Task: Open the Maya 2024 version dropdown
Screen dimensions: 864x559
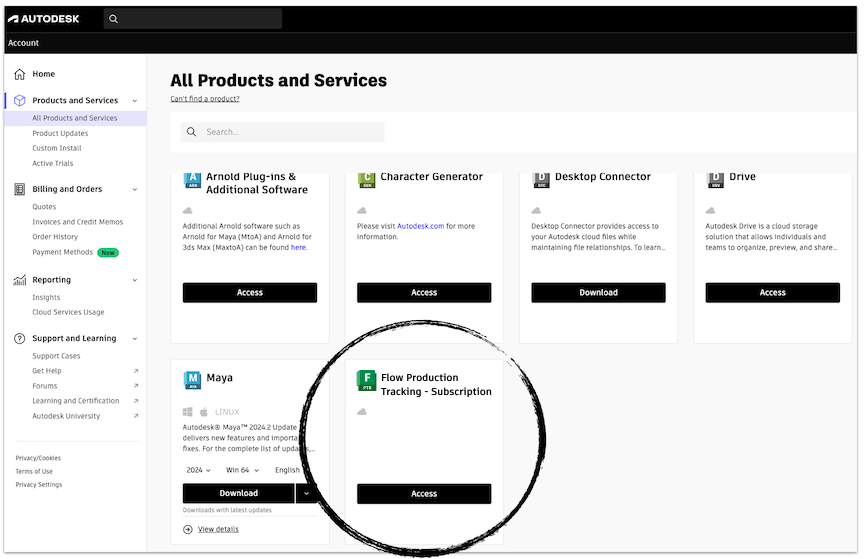Action: point(198,470)
